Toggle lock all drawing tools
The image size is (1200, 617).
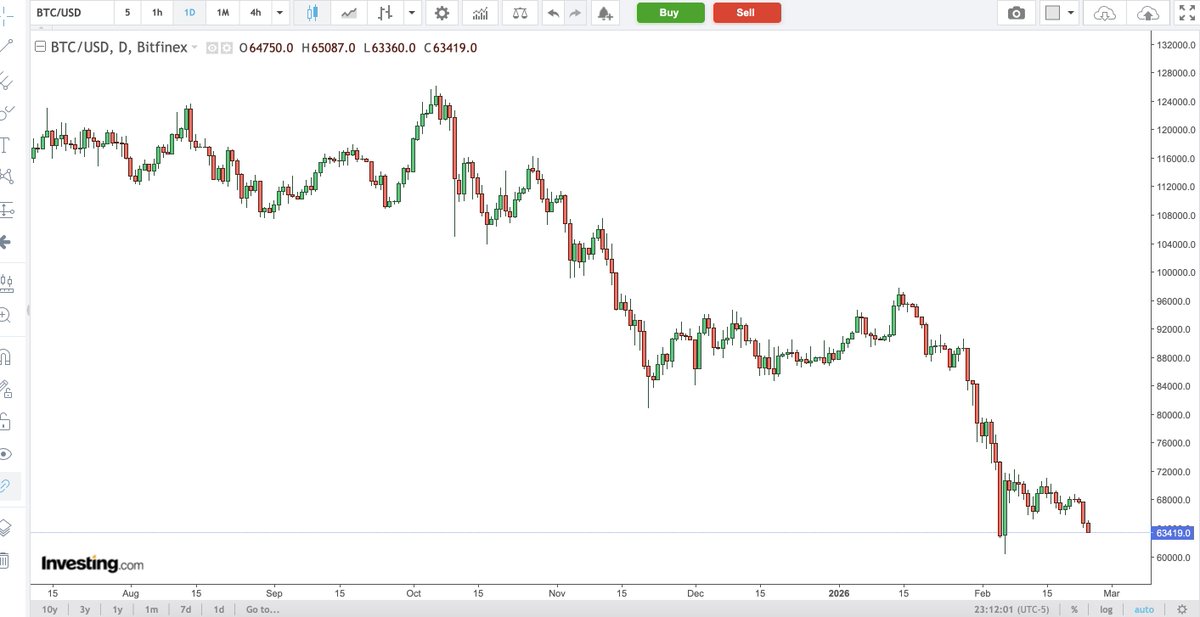[x=6, y=420]
